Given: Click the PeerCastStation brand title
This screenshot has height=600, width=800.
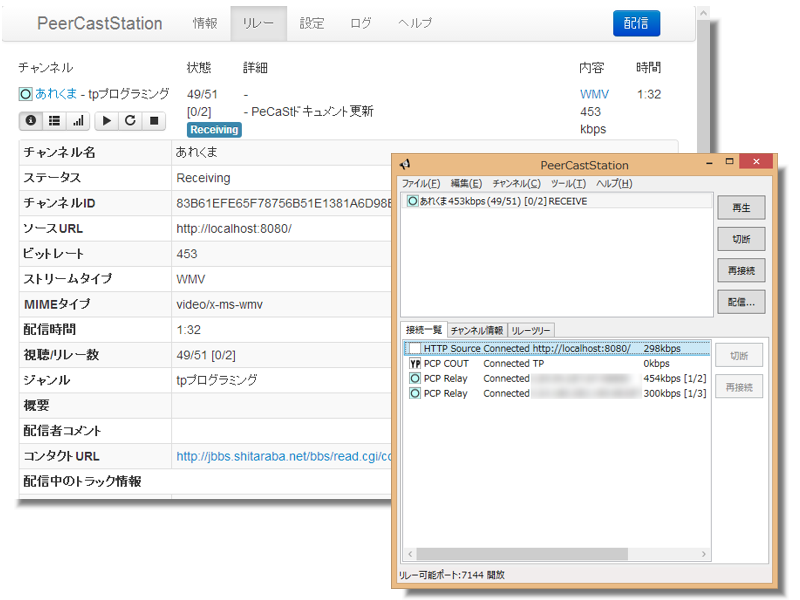Looking at the screenshot, I should pyautogui.click(x=99, y=23).
